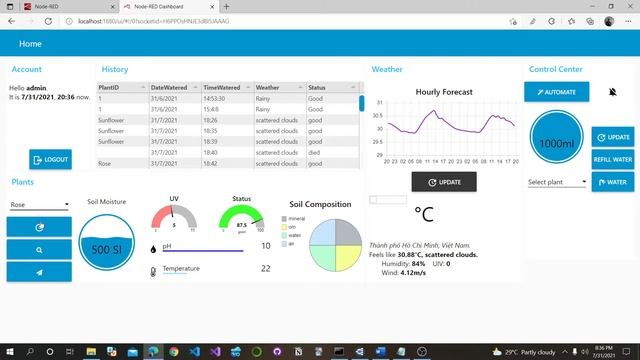
Task: Click the send paper-plane icon button
Action: click(x=39, y=272)
